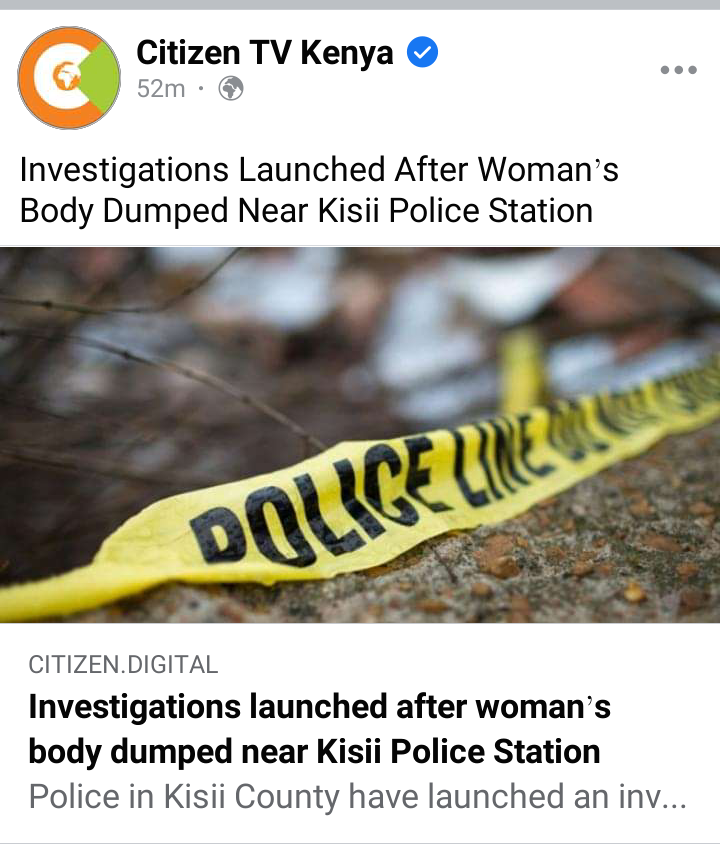The image size is (720, 844).
Task: Click 'Kisii Police Station' in the post caption
Action: tap(455, 210)
